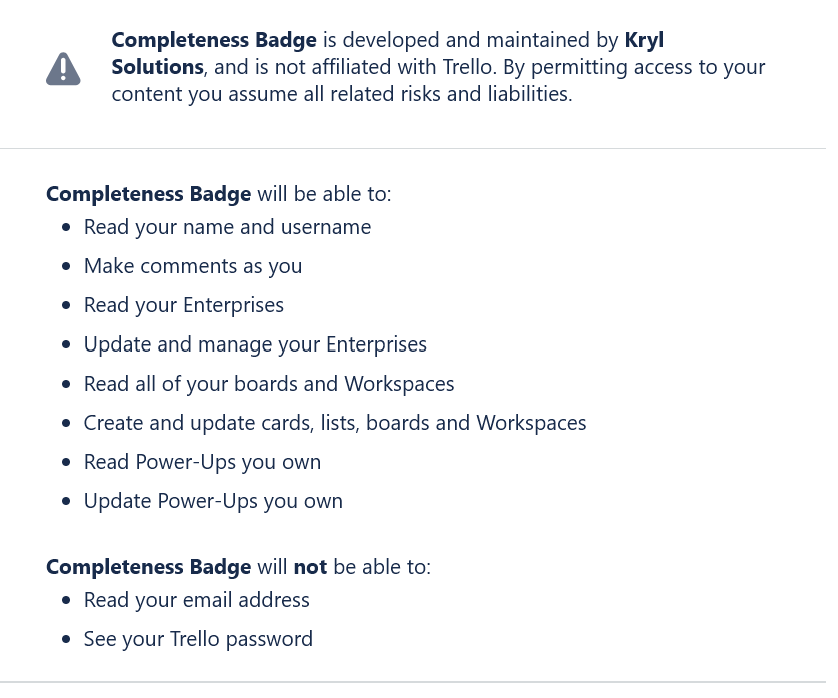The image size is (838, 698).
Task: Select the 'Make comments as you' permission
Action: coord(193,266)
